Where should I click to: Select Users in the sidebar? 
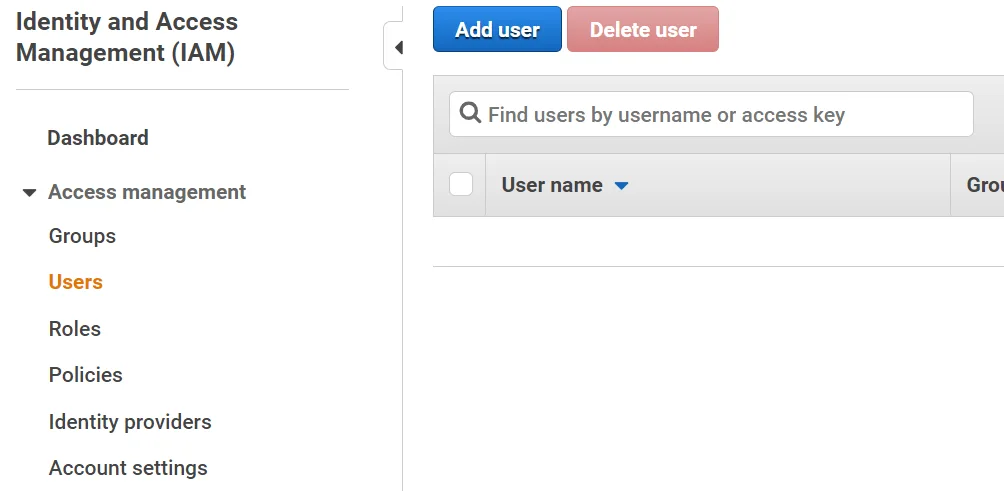[76, 282]
